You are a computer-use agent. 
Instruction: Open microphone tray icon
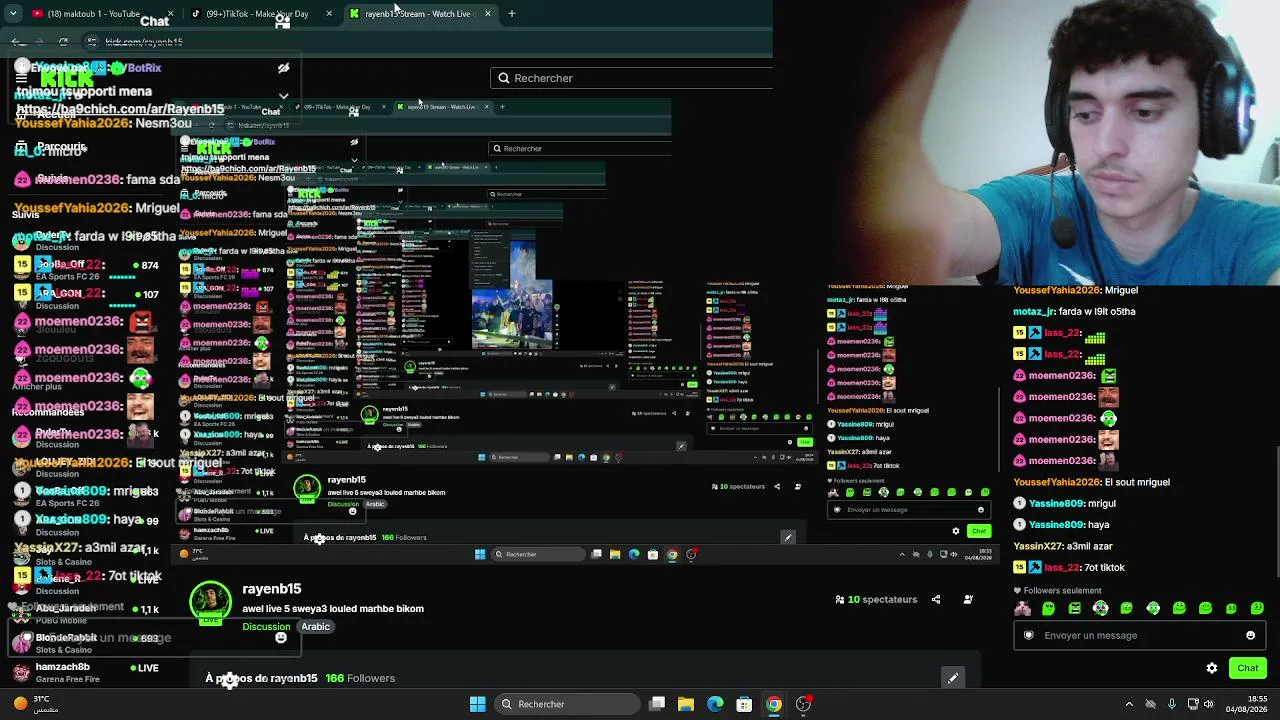pyautogui.click(x=1172, y=704)
